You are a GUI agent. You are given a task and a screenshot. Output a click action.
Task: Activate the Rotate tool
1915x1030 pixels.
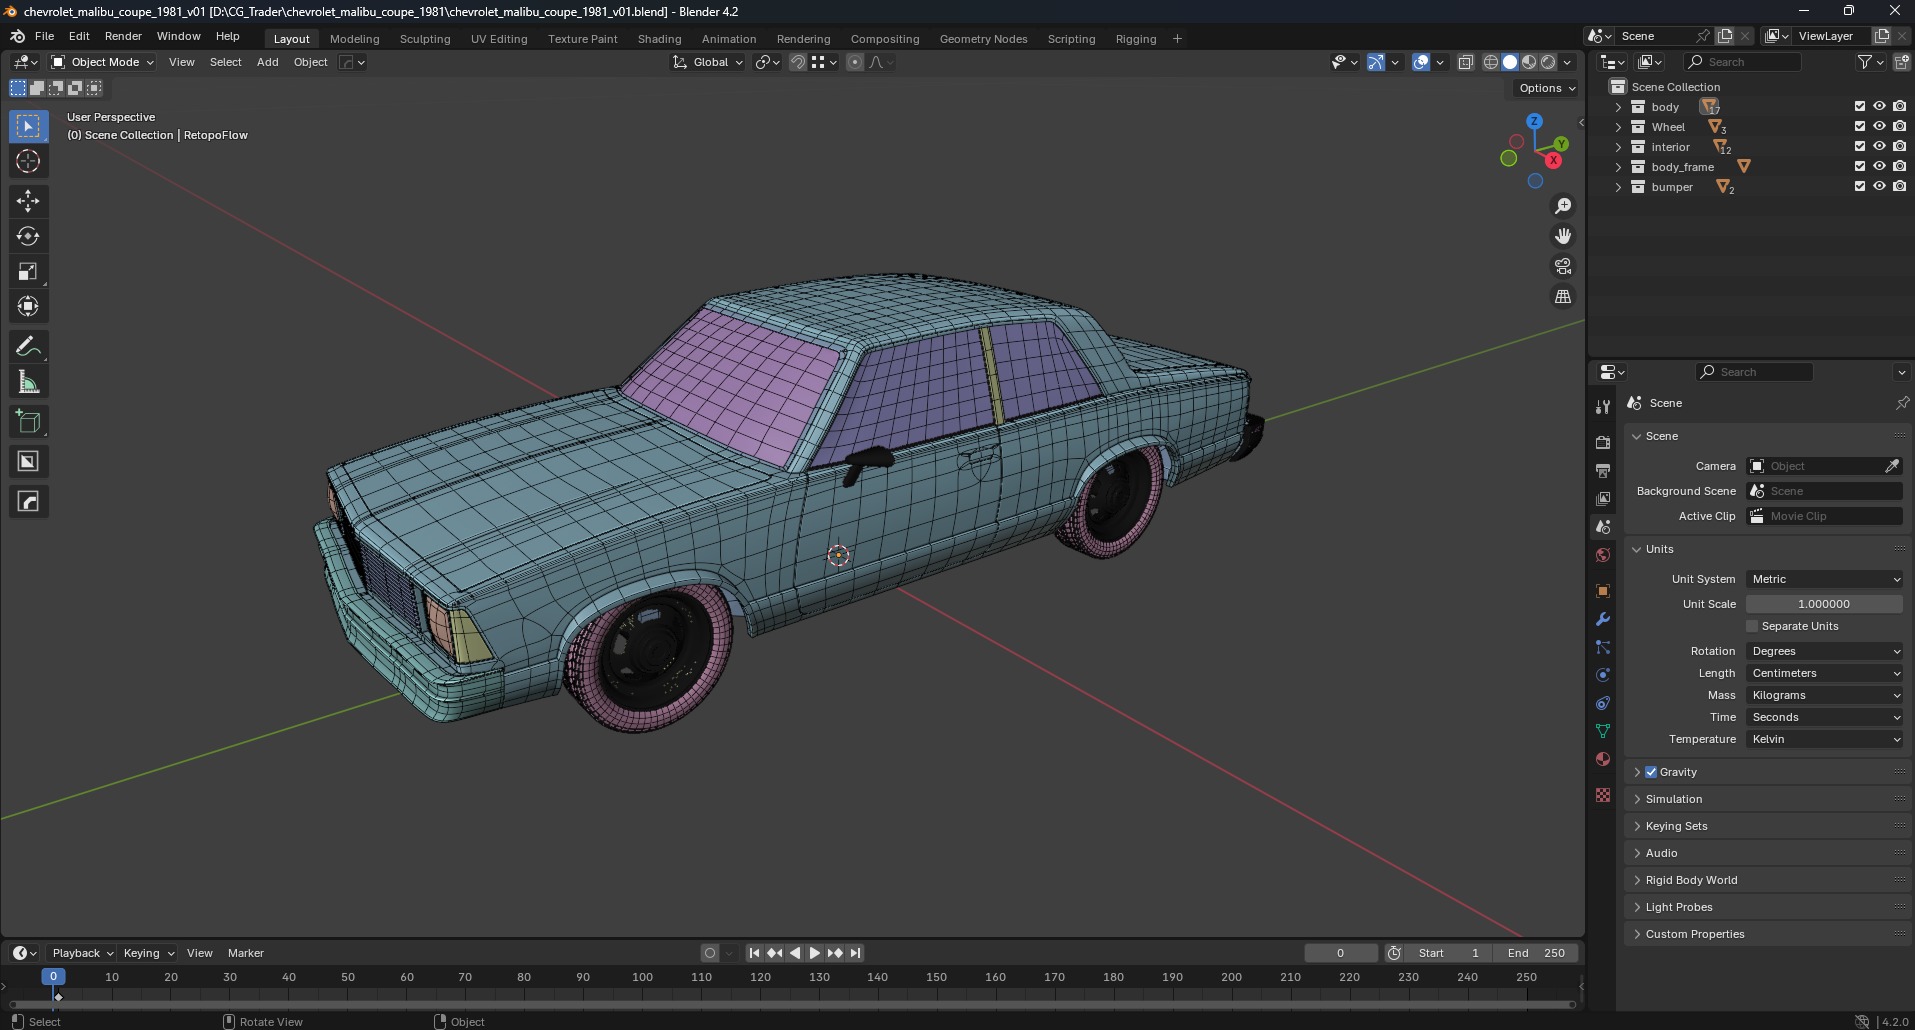[28, 236]
